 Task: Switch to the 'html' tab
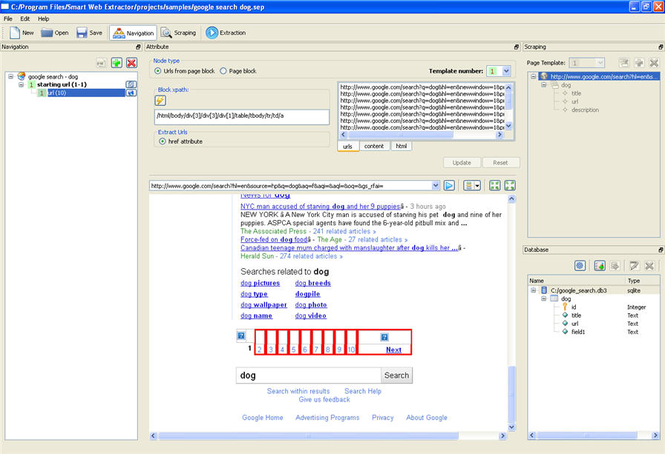pos(401,146)
